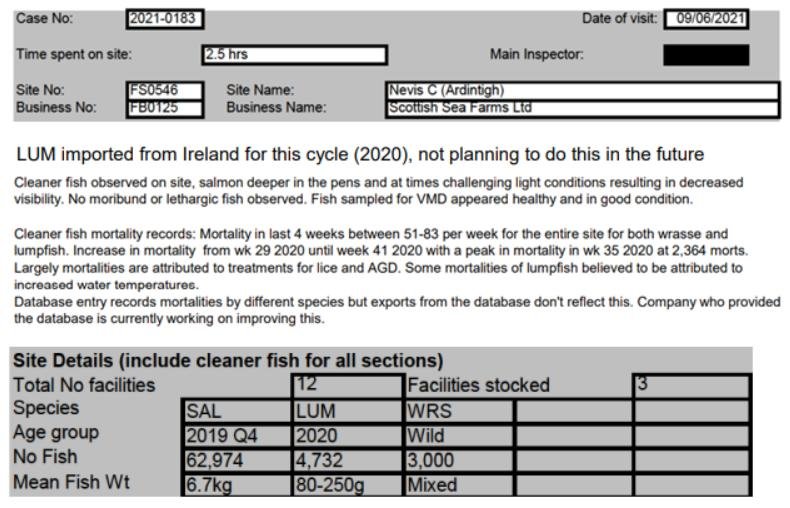Click the Site Details section heading
790x508 pixels.
point(227,360)
